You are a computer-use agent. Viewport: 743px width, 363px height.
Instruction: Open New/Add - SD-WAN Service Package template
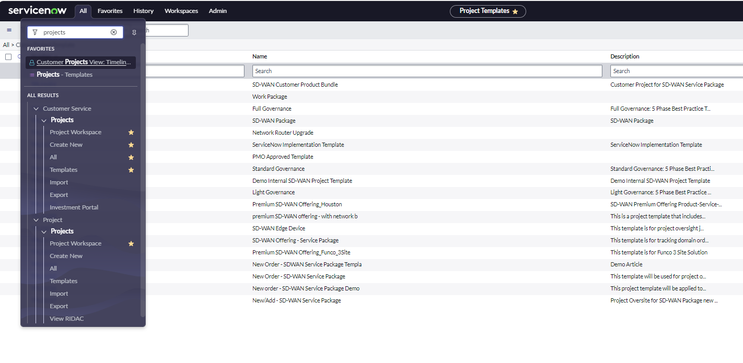point(296,300)
